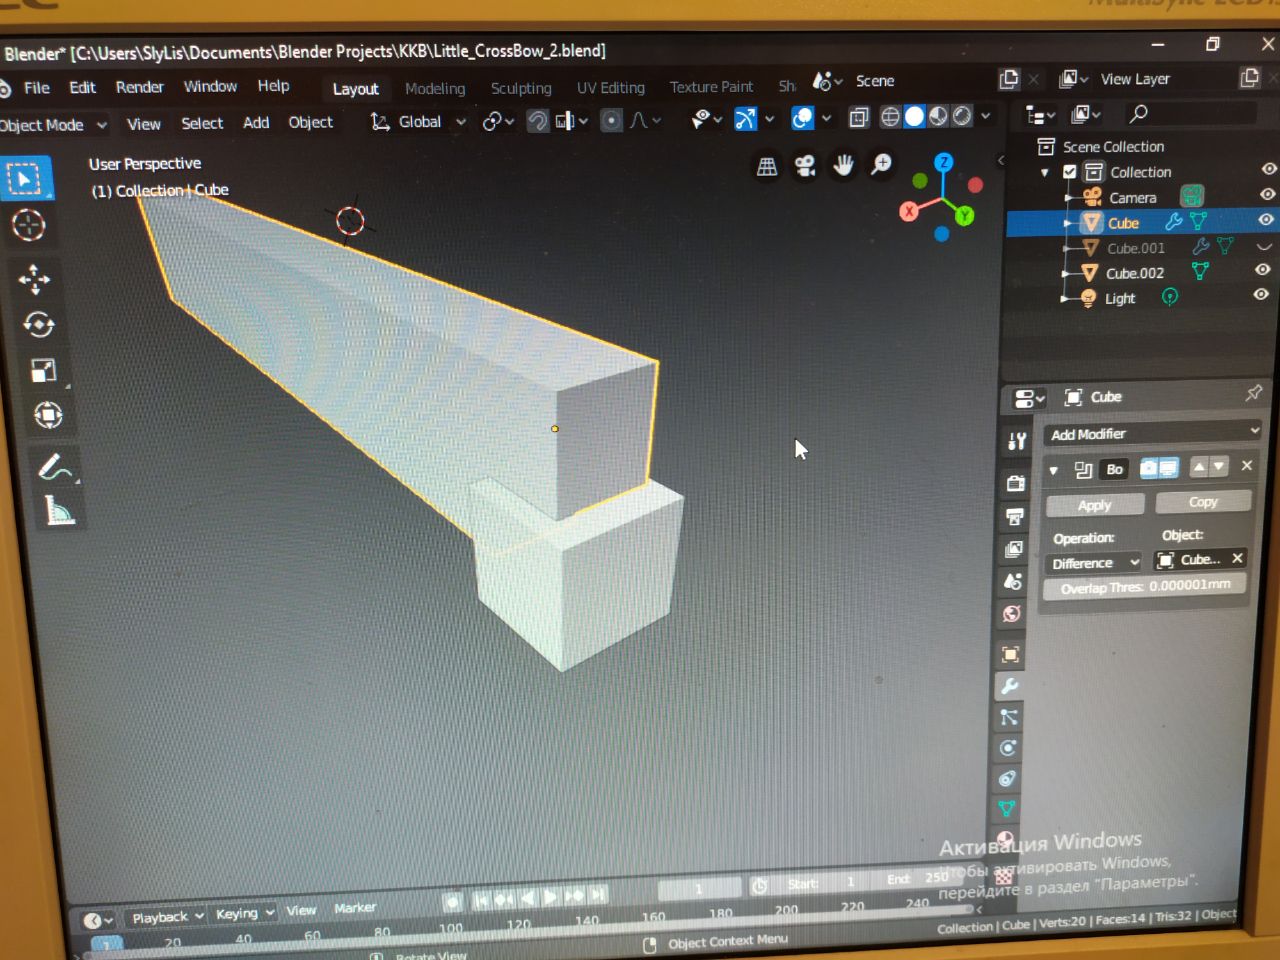Switch to solid shading

pyautogui.click(x=914, y=116)
